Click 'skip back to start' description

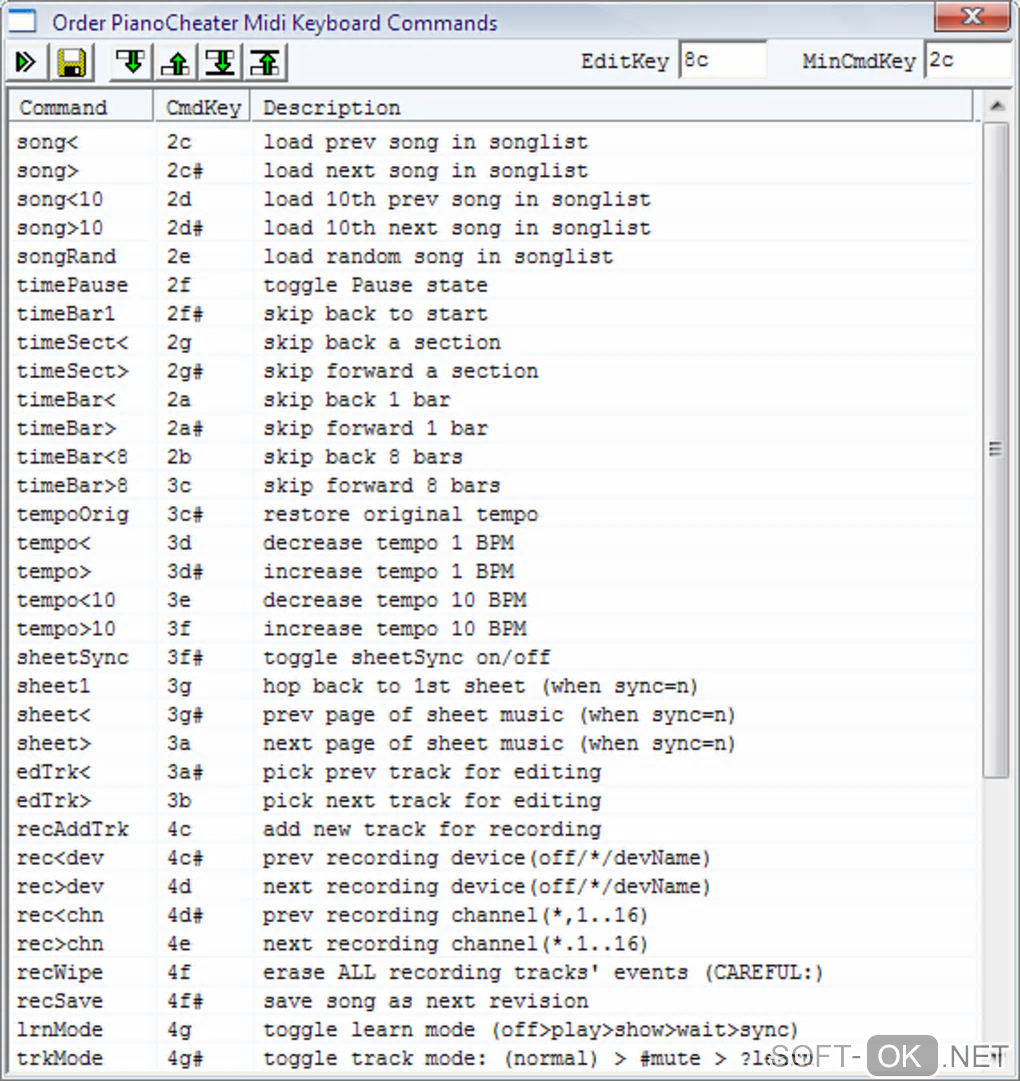[x=376, y=314]
